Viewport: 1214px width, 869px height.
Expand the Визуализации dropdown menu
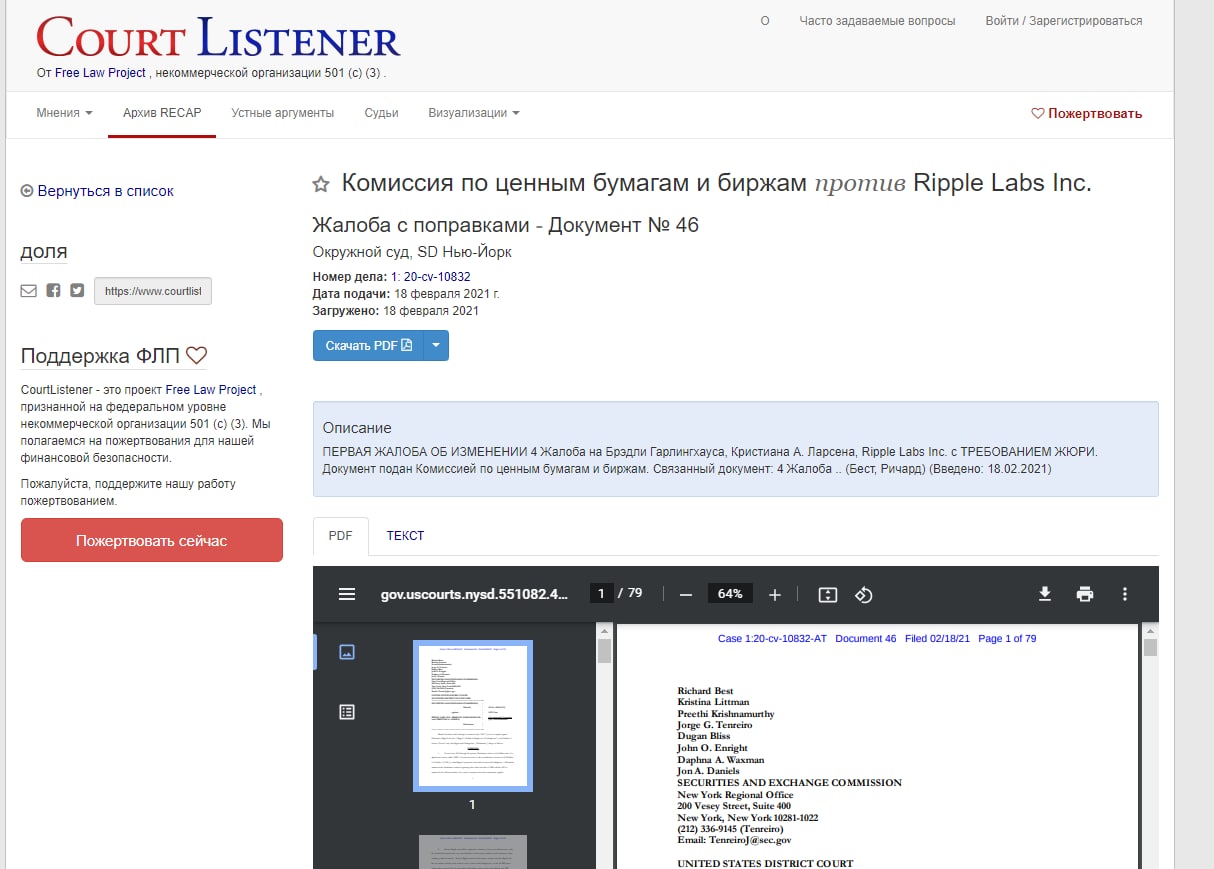click(x=474, y=113)
